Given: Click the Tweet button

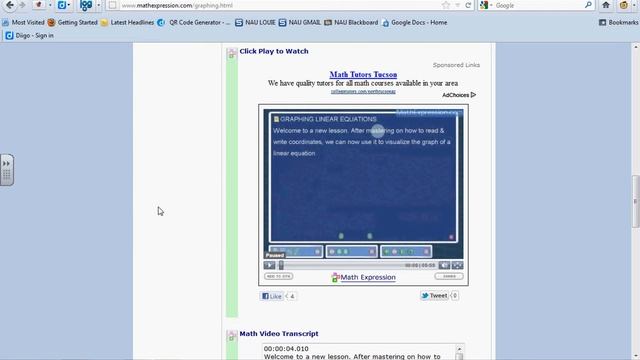Looking at the screenshot, I should [x=434, y=296].
